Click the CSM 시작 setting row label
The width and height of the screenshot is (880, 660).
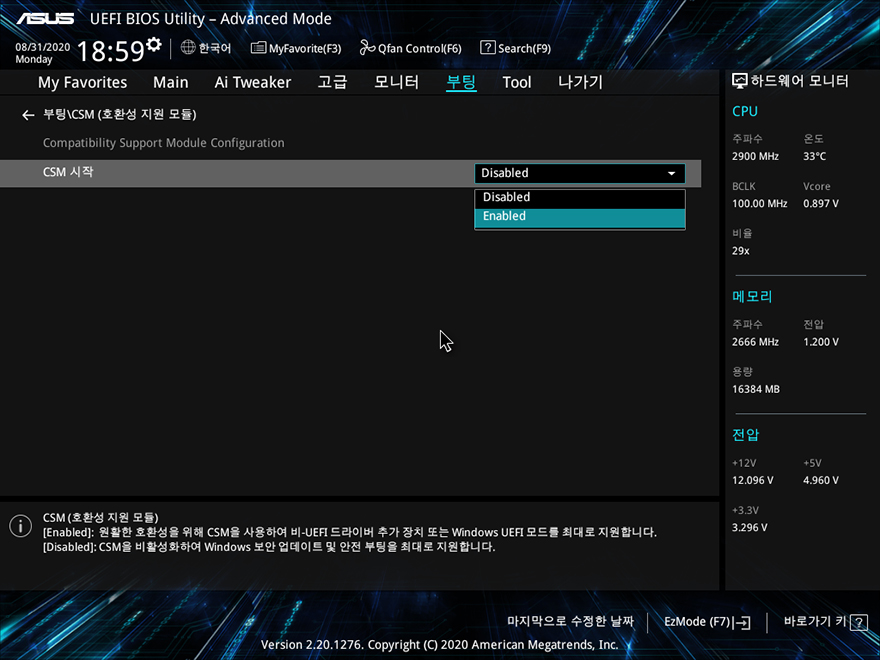point(68,172)
